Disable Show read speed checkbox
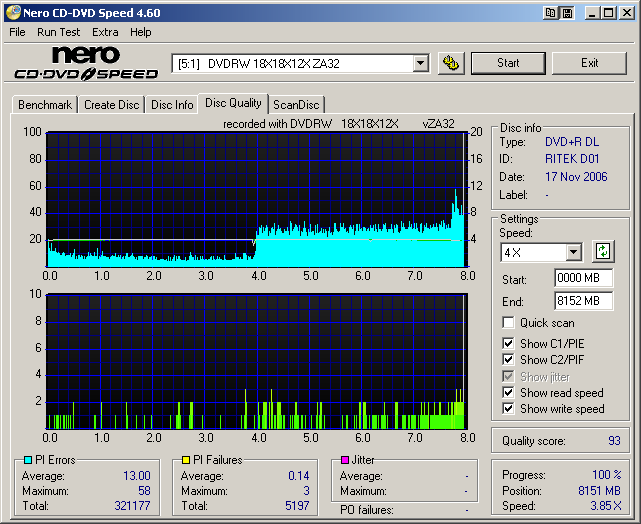The height and width of the screenshot is (524, 641). (x=509, y=393)
